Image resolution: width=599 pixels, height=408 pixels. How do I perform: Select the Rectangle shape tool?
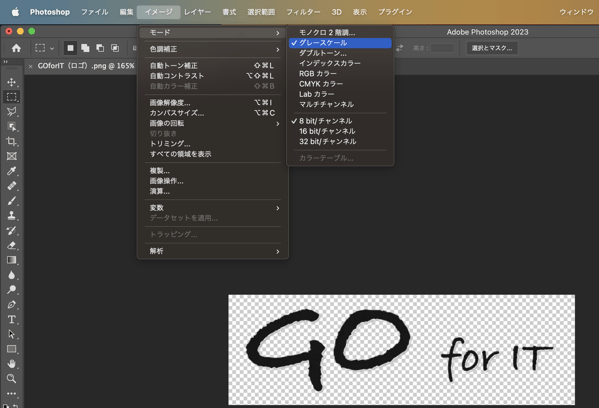[11, 349]
